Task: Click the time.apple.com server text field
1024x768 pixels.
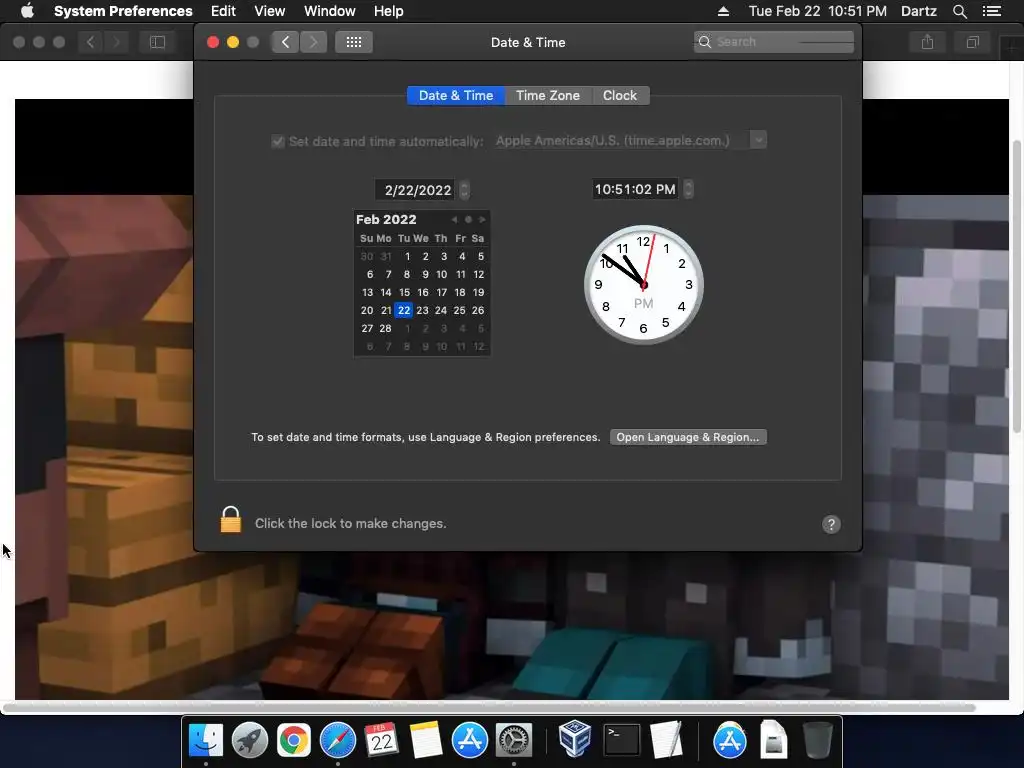Action: click(622, 140)
